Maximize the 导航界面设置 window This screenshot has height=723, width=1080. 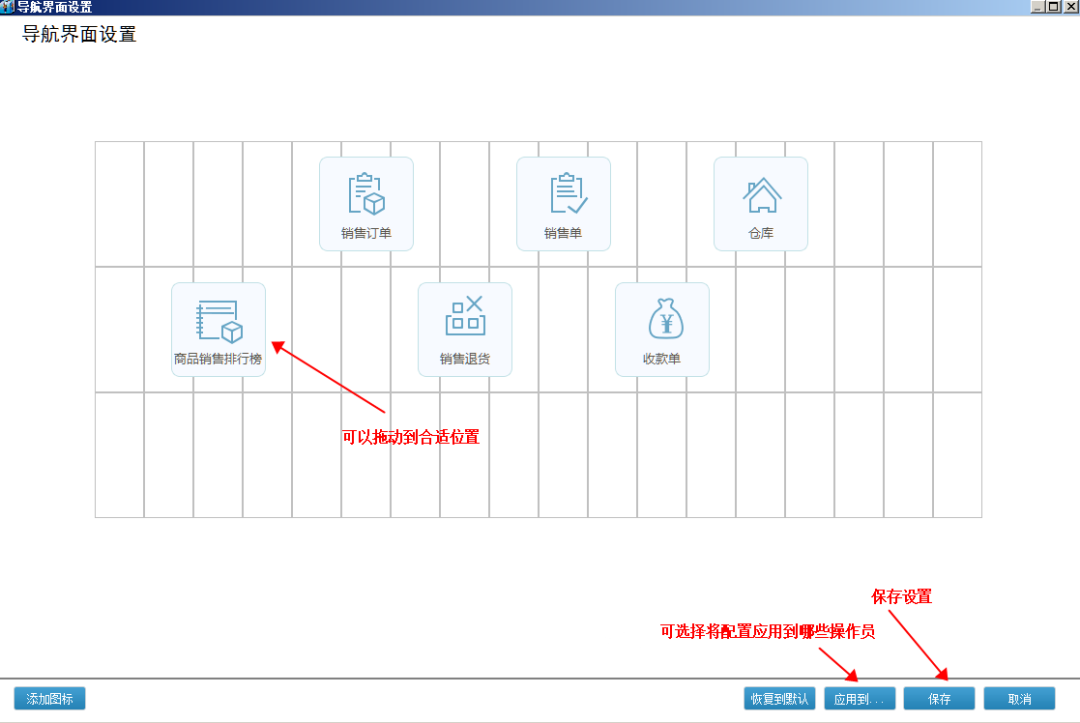(x=1053, y=7)
